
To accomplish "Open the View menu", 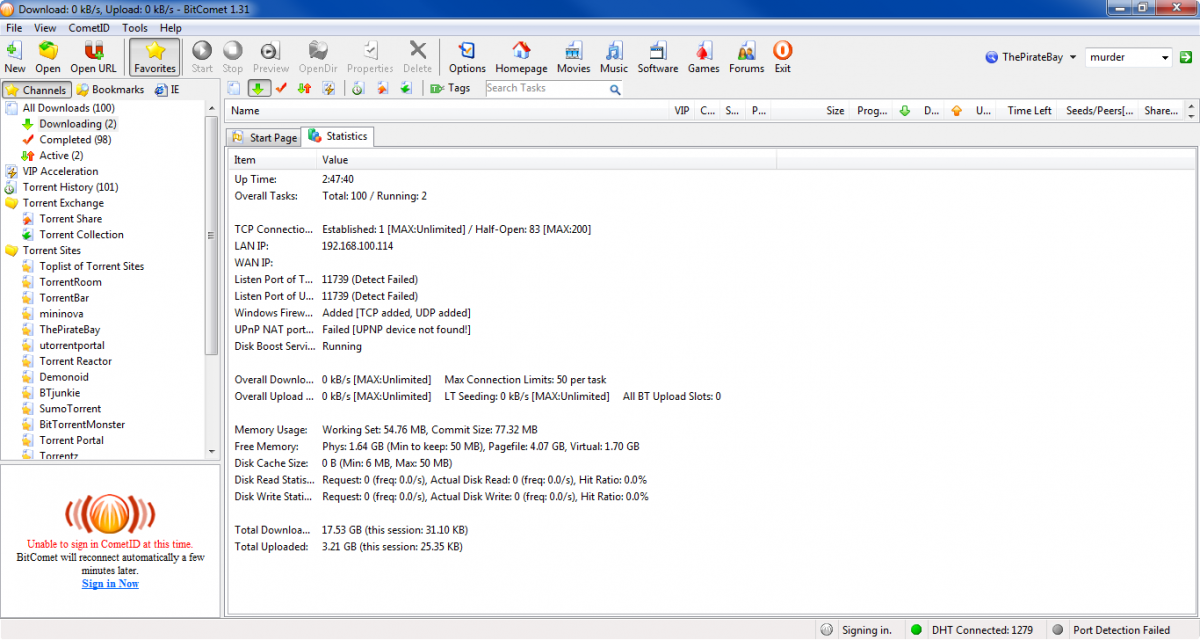I will (45, 28).
